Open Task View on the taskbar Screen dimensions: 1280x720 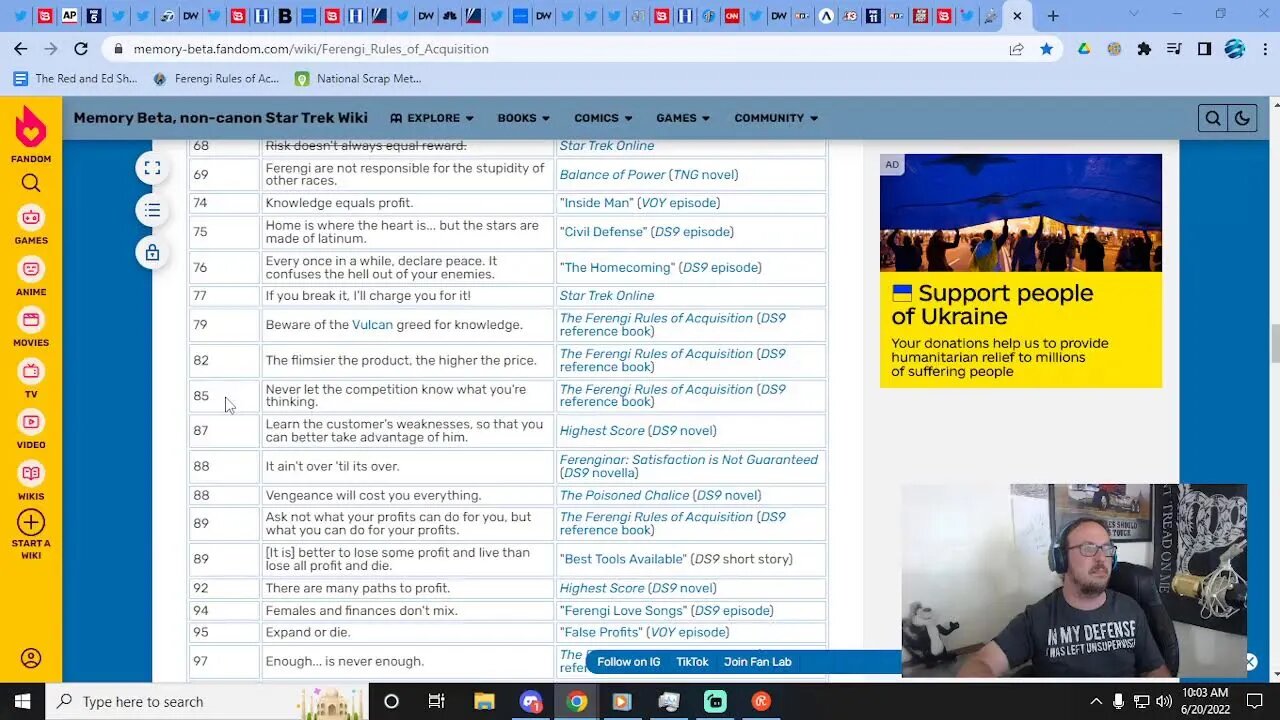(x=436, y=701)
